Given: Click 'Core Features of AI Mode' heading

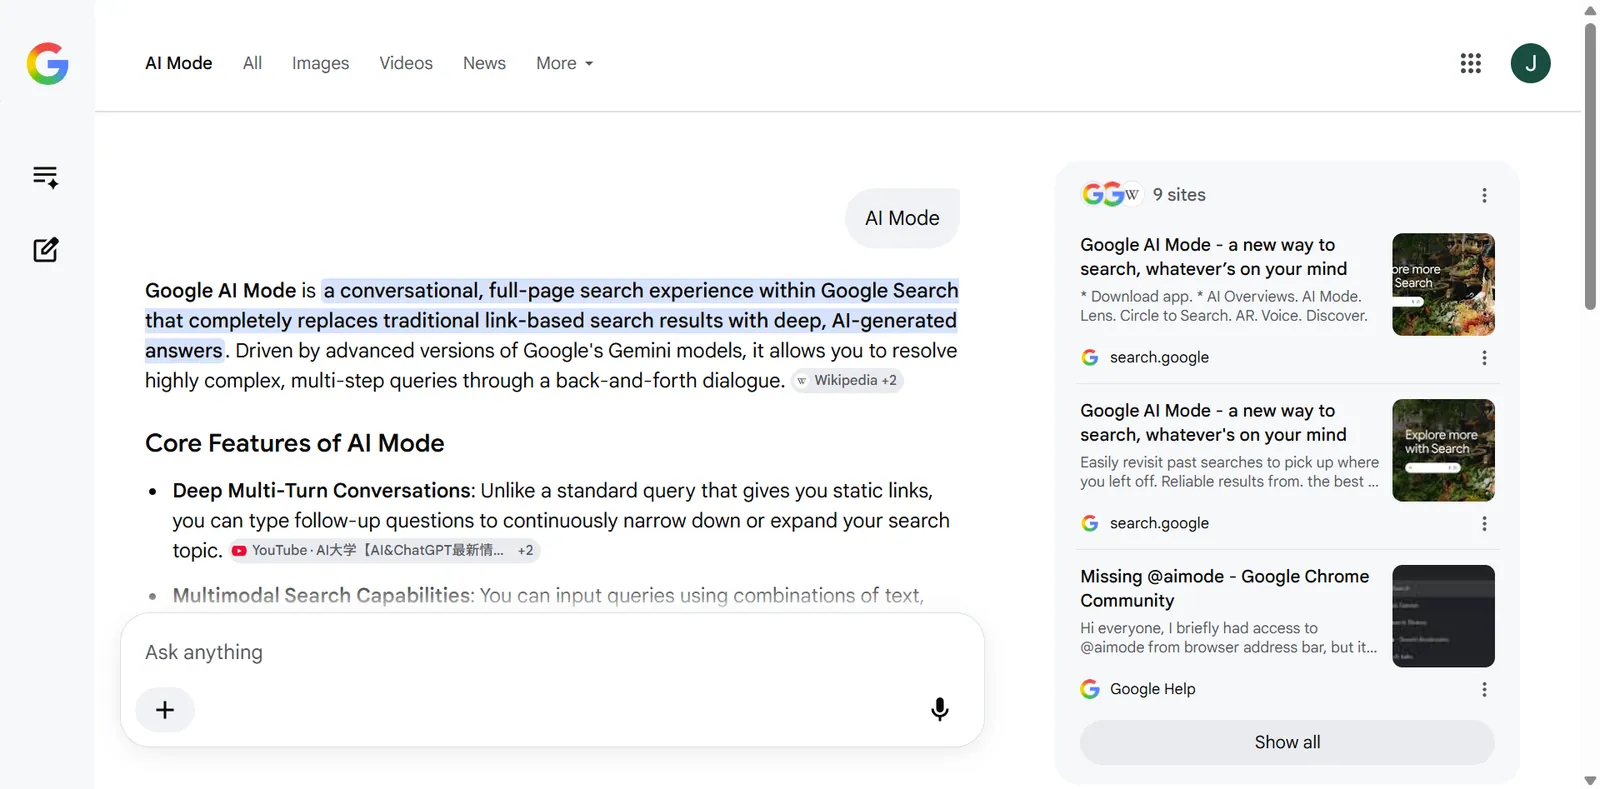Looking at the screenshot, I should coord(295,443).
